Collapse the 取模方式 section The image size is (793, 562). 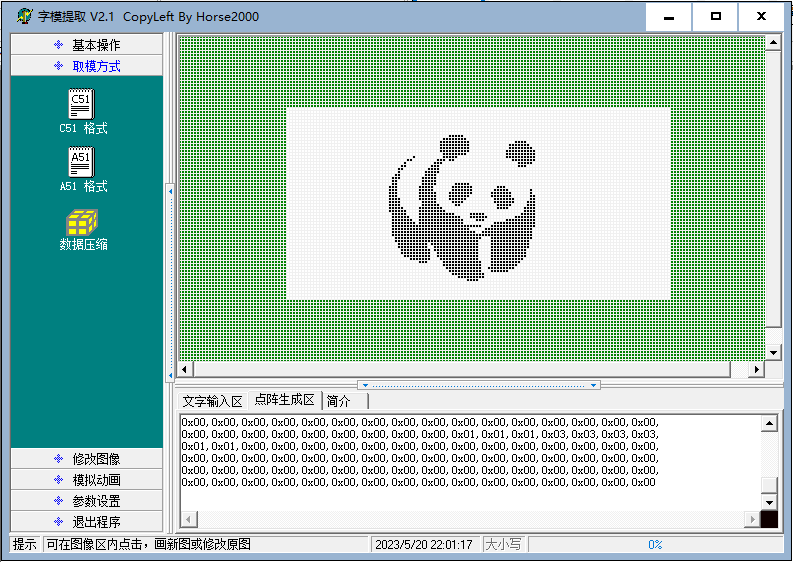pyautogui.click(x=86, y=66)
